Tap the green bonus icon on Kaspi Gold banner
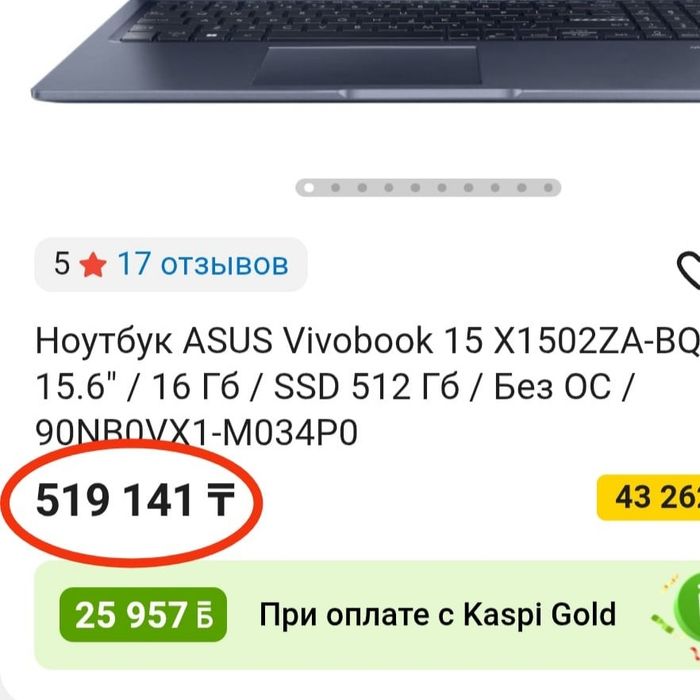The width and height of the screenshot is (700, 700). [688, 600]
